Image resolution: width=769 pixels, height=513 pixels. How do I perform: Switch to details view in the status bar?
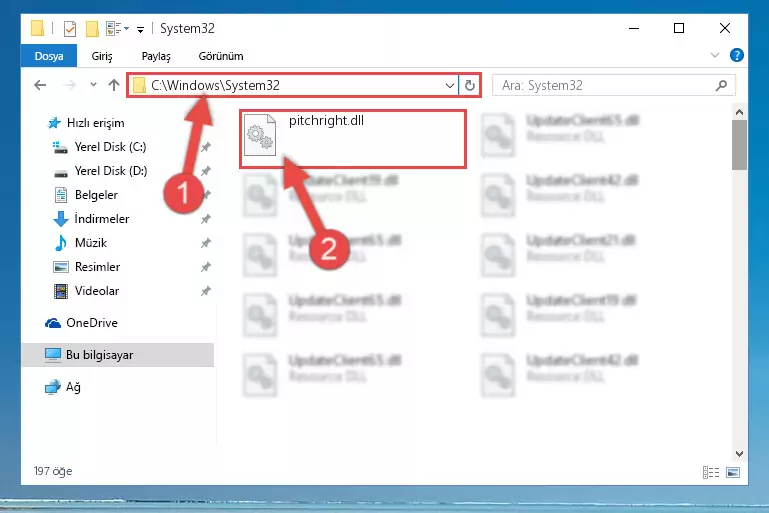click(x=711, y=472)
